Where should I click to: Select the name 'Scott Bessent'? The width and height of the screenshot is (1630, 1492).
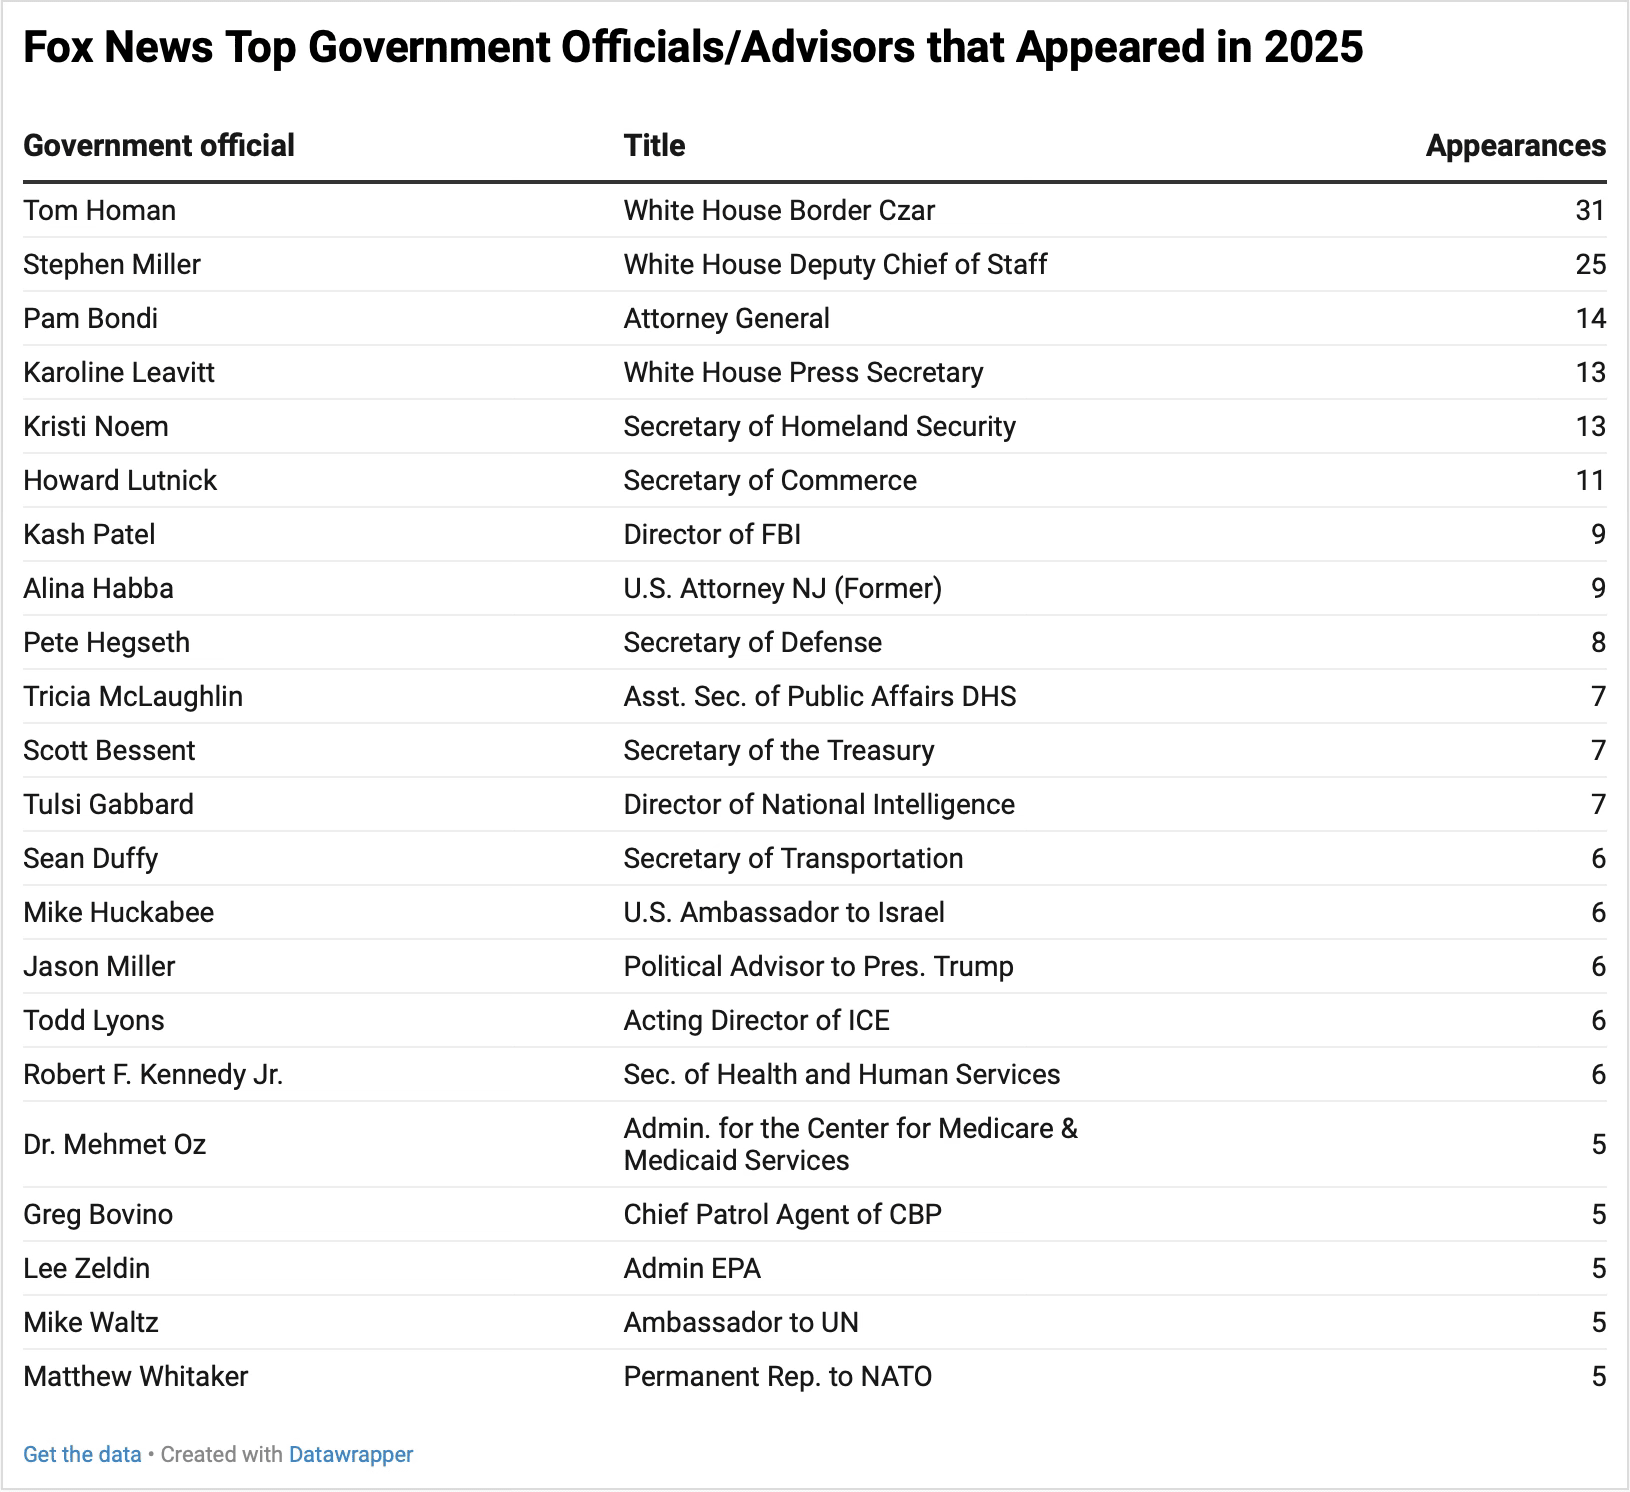coord(109,750)
